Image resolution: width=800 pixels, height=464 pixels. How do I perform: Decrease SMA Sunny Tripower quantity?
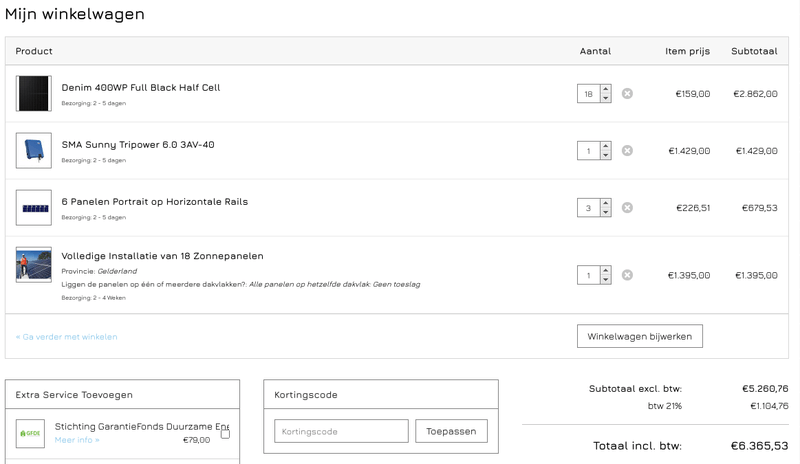[606, 155]
